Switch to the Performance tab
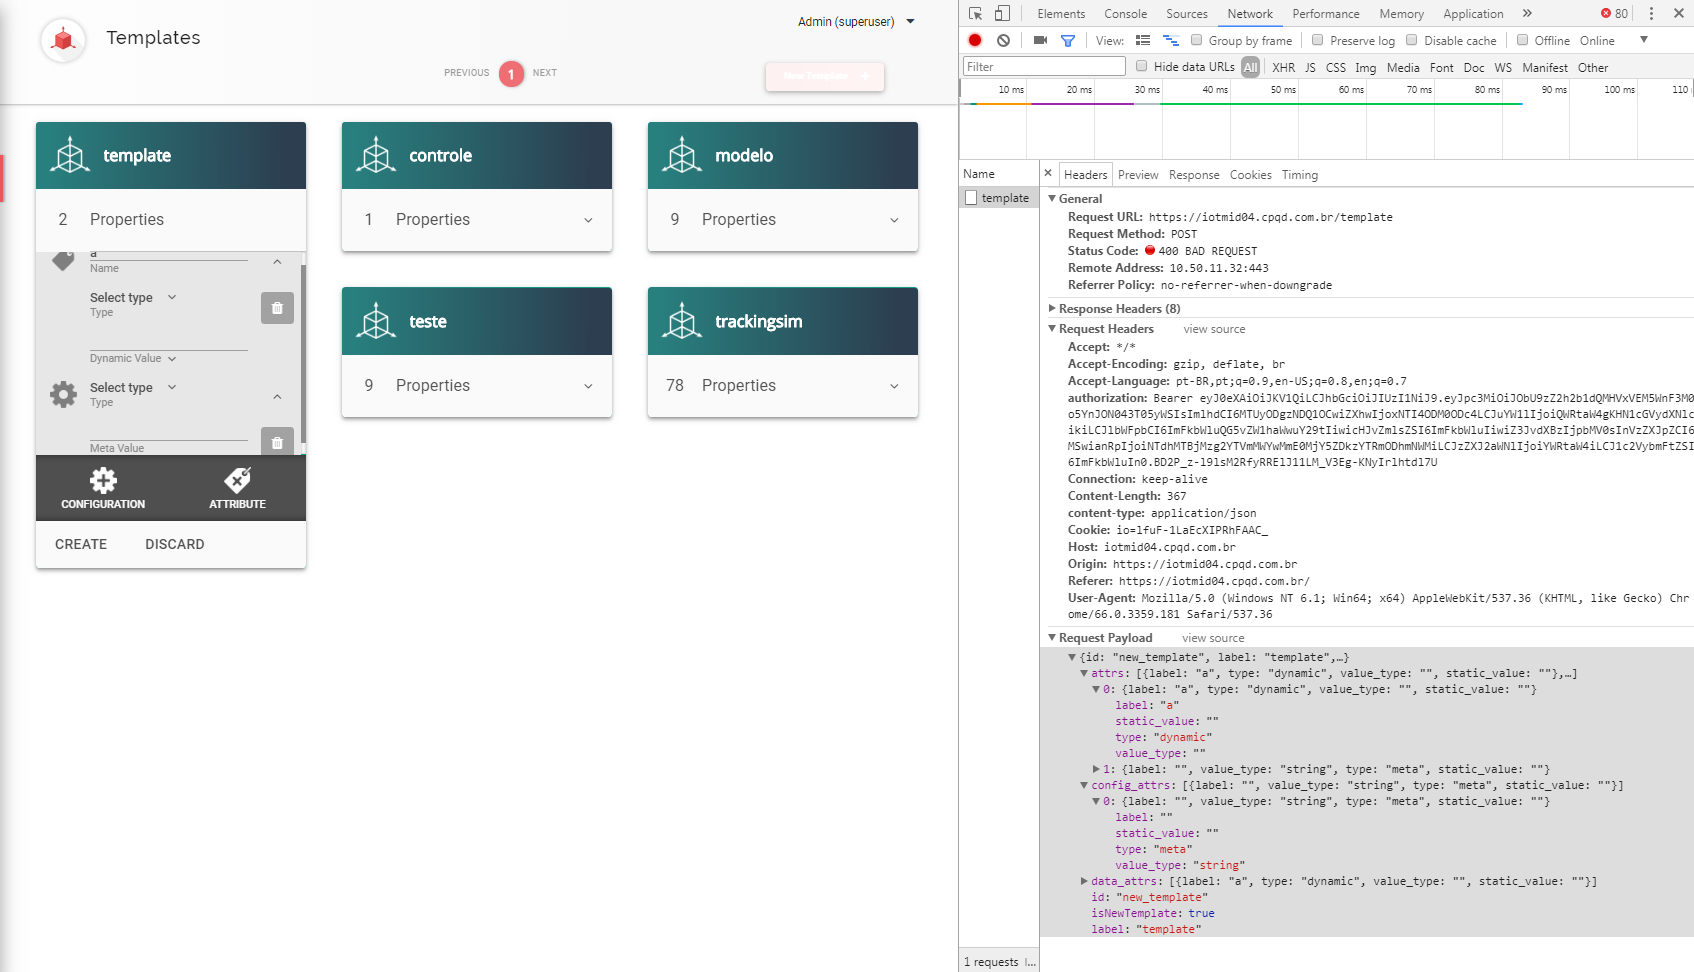Image resolution: width=1694 pixels, height=972 pixels. click(x=1325, y=13)
